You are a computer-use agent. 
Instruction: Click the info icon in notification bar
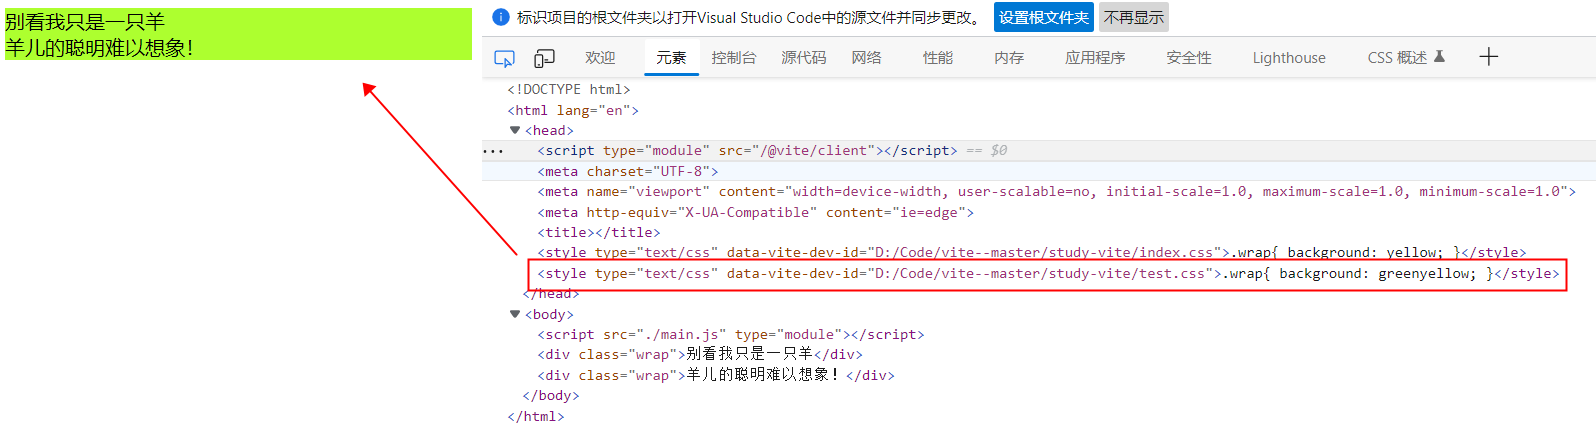coord(502,17)
